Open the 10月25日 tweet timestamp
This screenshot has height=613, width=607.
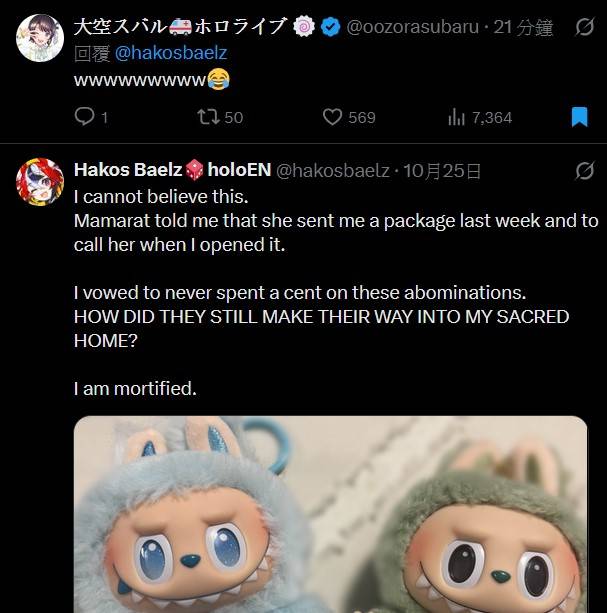click(440, 170)
